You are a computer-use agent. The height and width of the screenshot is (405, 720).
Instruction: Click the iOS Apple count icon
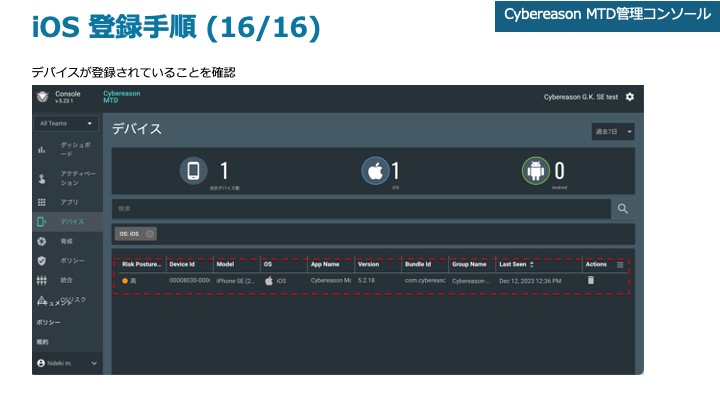pos(375,171)
